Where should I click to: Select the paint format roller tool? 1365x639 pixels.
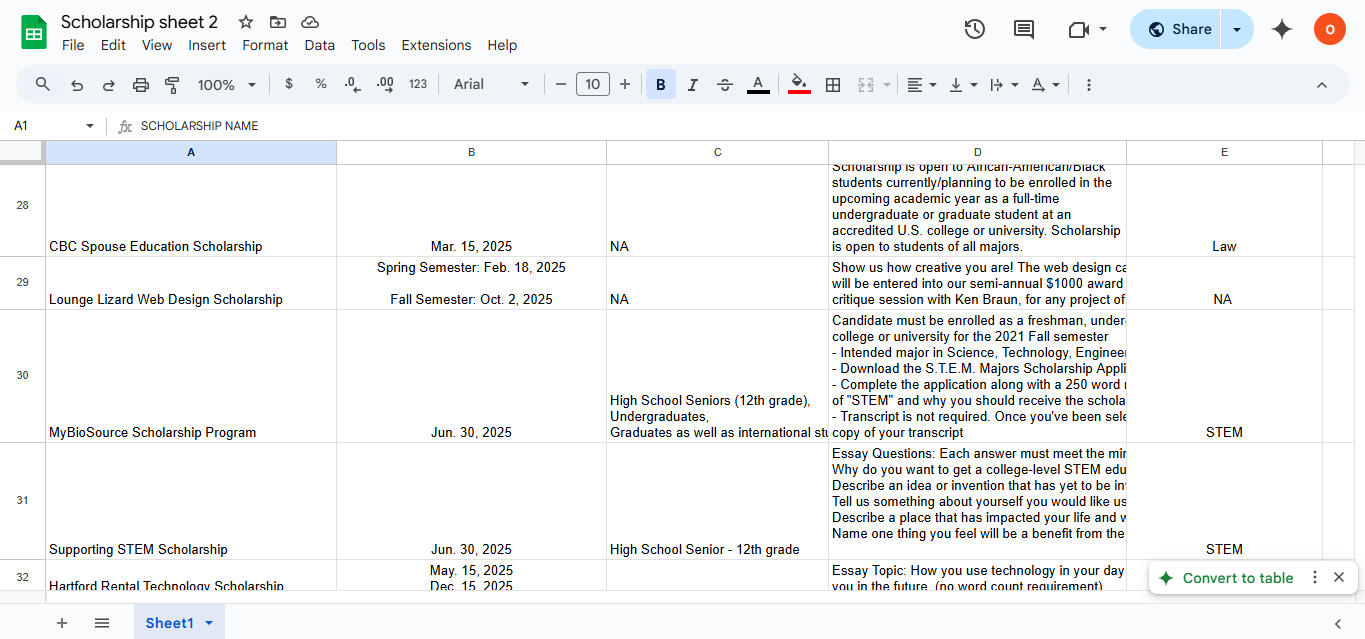tap(172, 85)
